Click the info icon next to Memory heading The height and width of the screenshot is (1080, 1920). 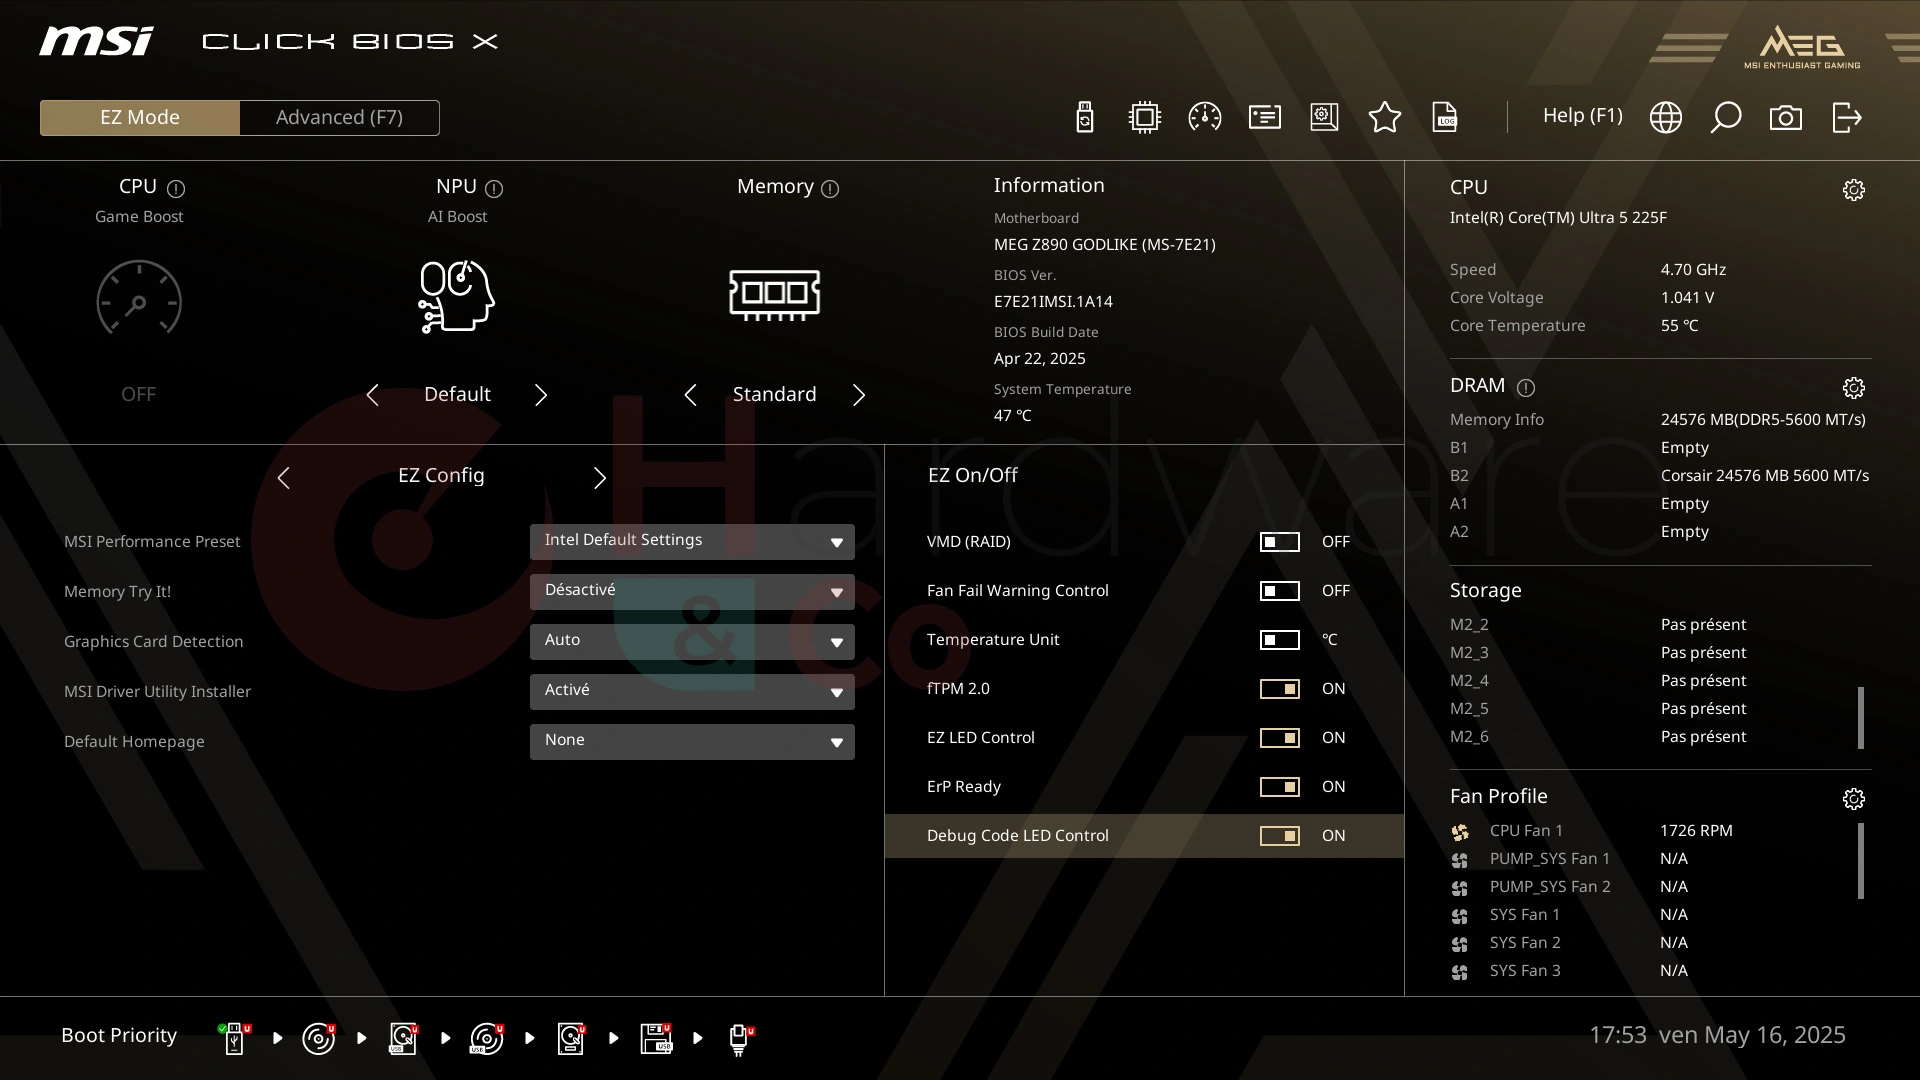tap(830, 188)
